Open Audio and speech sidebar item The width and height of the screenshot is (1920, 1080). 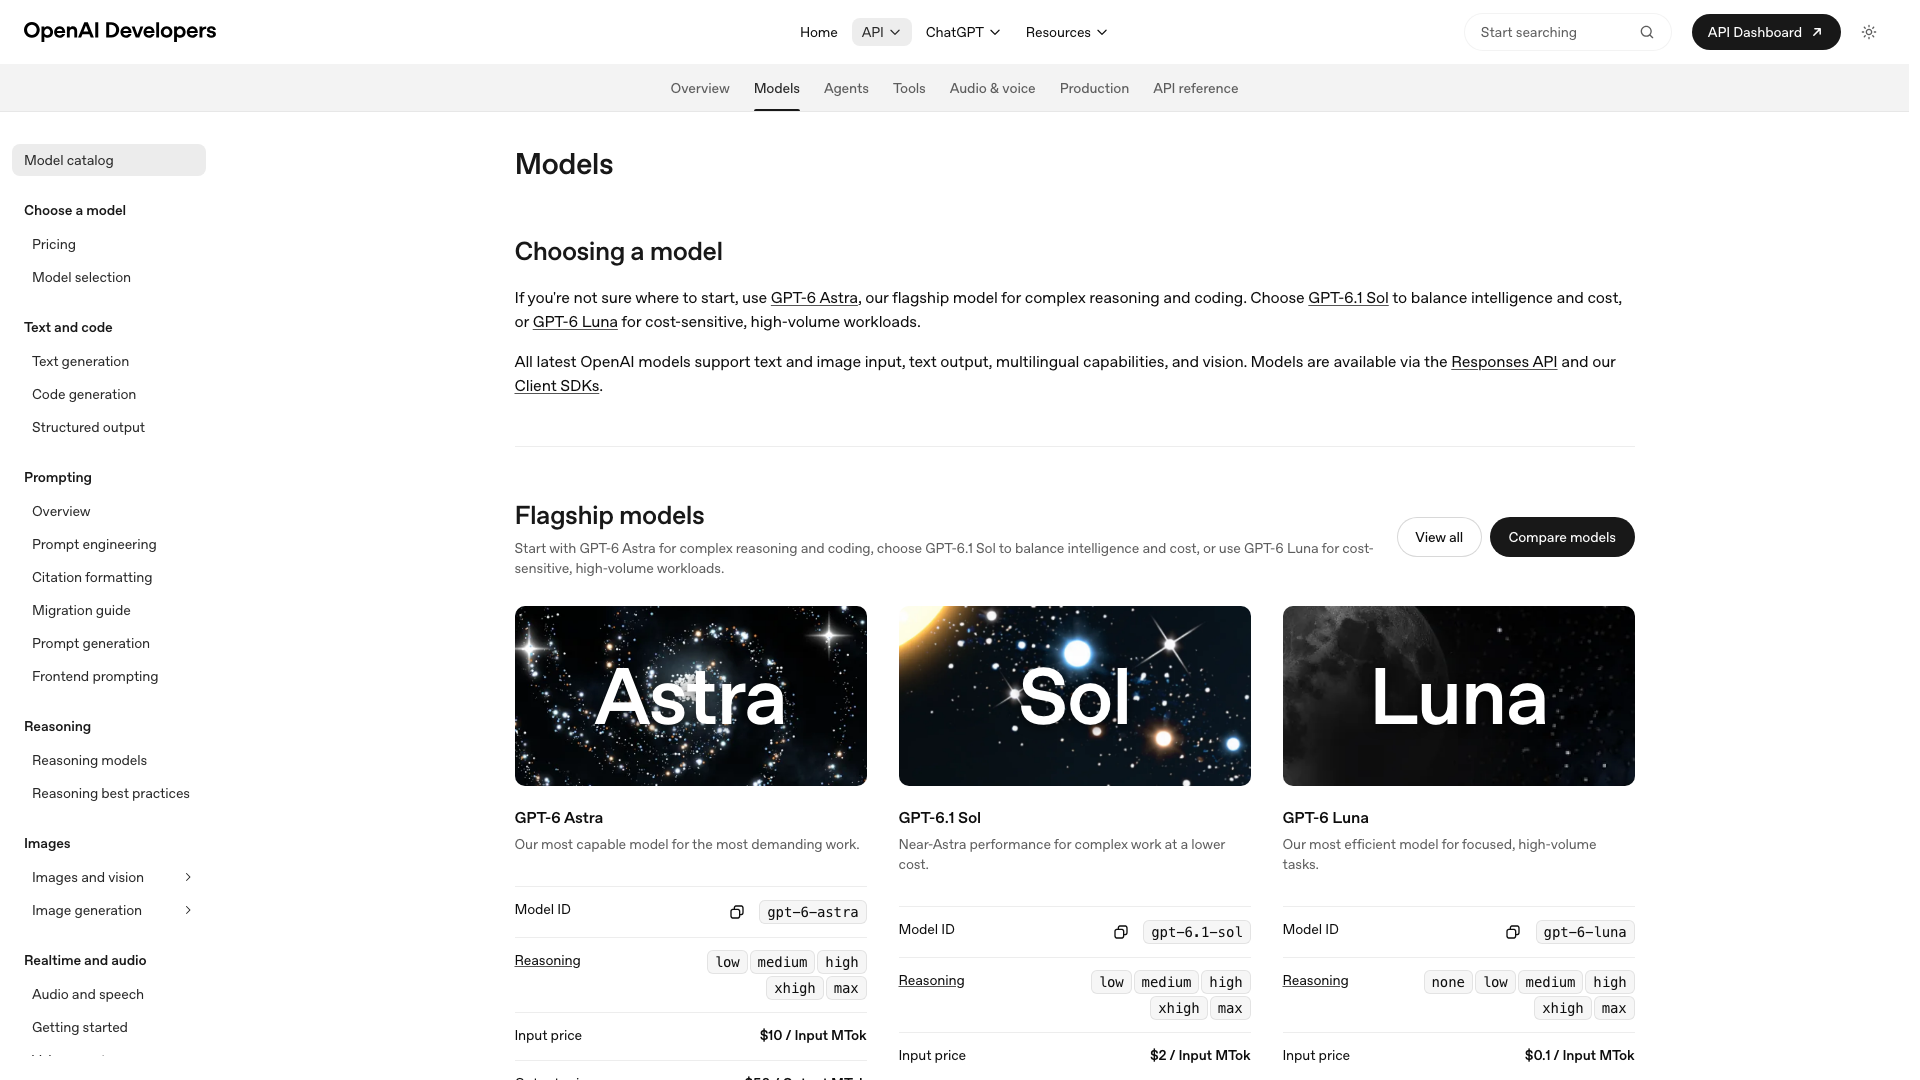88,994
